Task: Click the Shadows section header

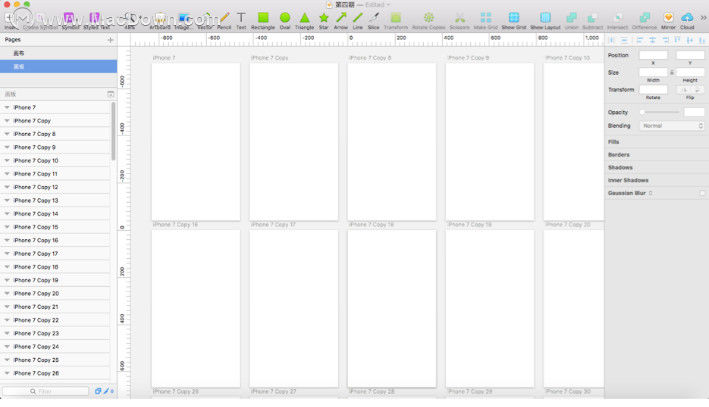Action: pos(620,167)
